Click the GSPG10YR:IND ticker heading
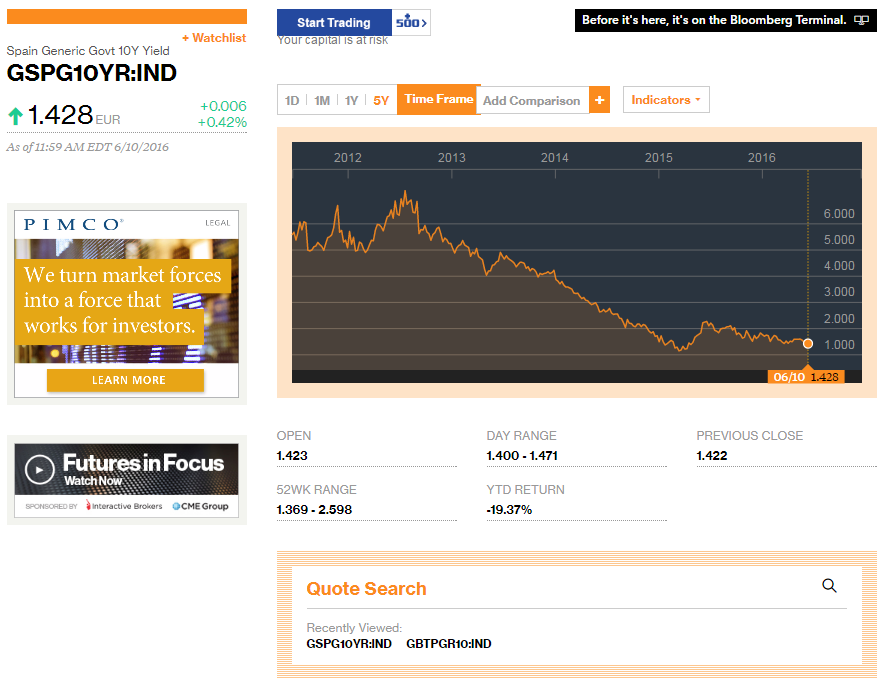The height and width of the screenshot is (686, 883). pyautogui.click(x=92, y=73)
